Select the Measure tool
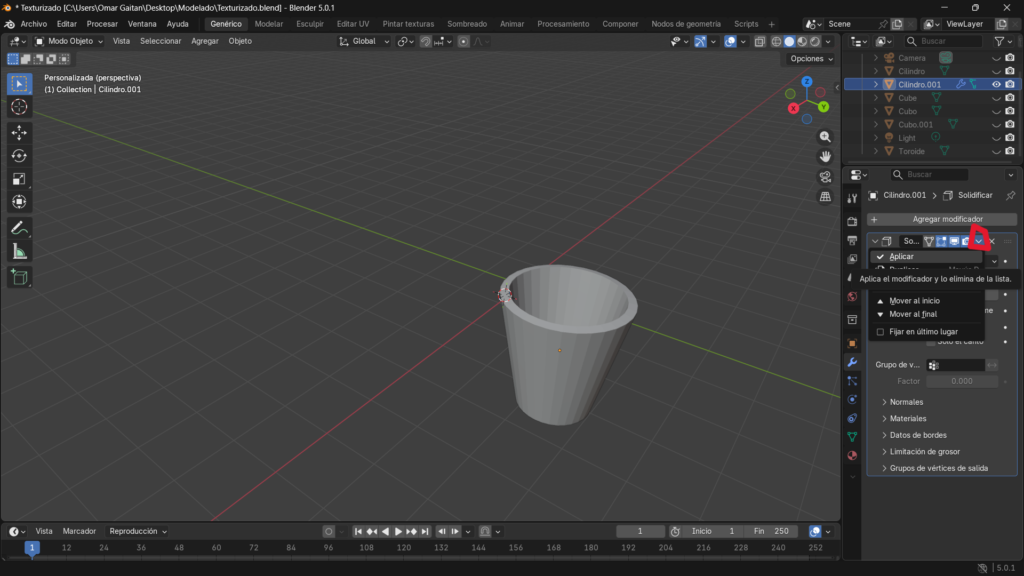The image size is (1024, 576). (19, 252)
